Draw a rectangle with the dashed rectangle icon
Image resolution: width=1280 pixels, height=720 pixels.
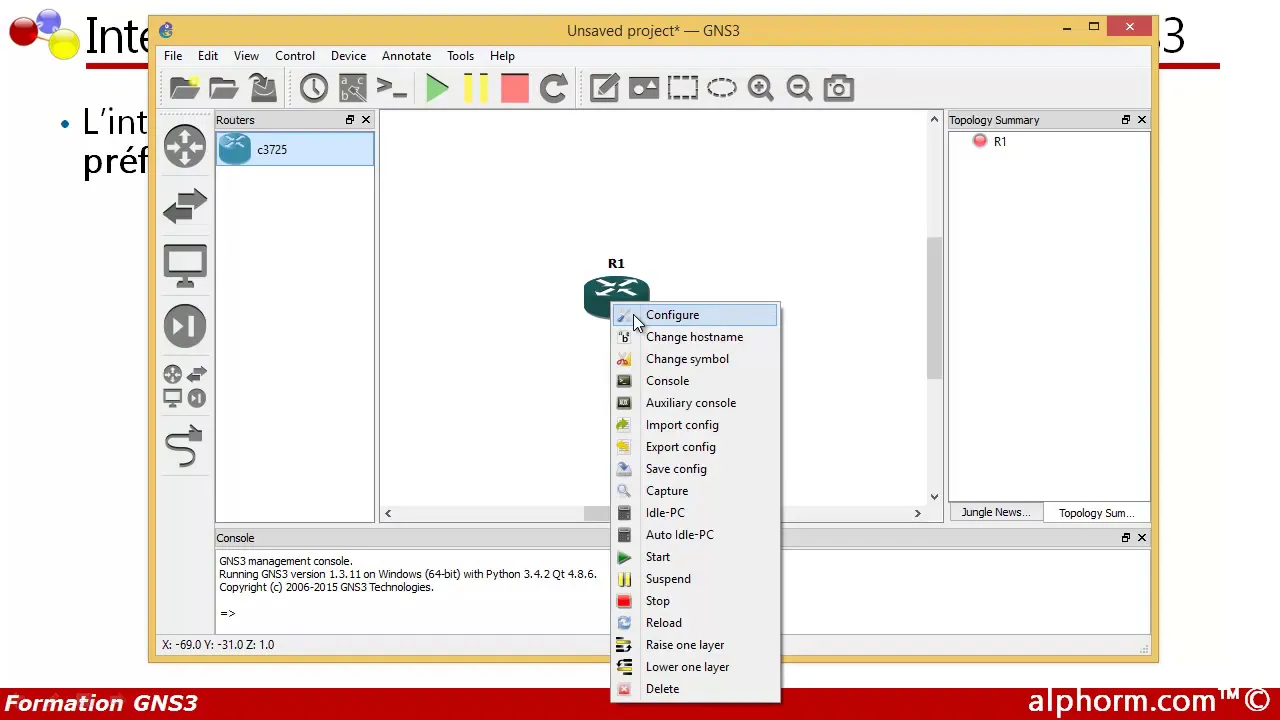click(682, 88)
